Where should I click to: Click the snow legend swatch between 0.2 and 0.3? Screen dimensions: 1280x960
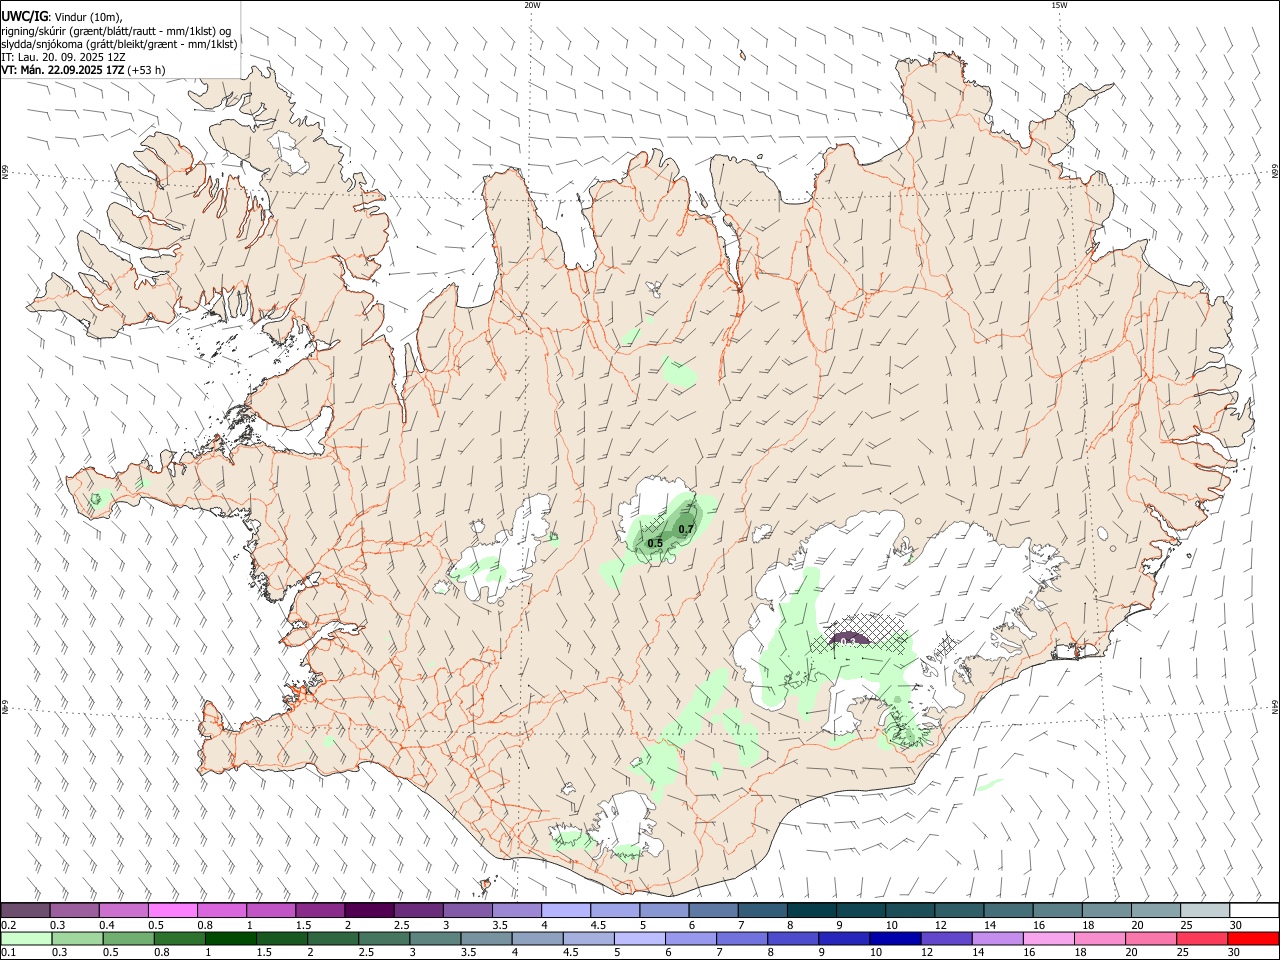tap(25, 910)
